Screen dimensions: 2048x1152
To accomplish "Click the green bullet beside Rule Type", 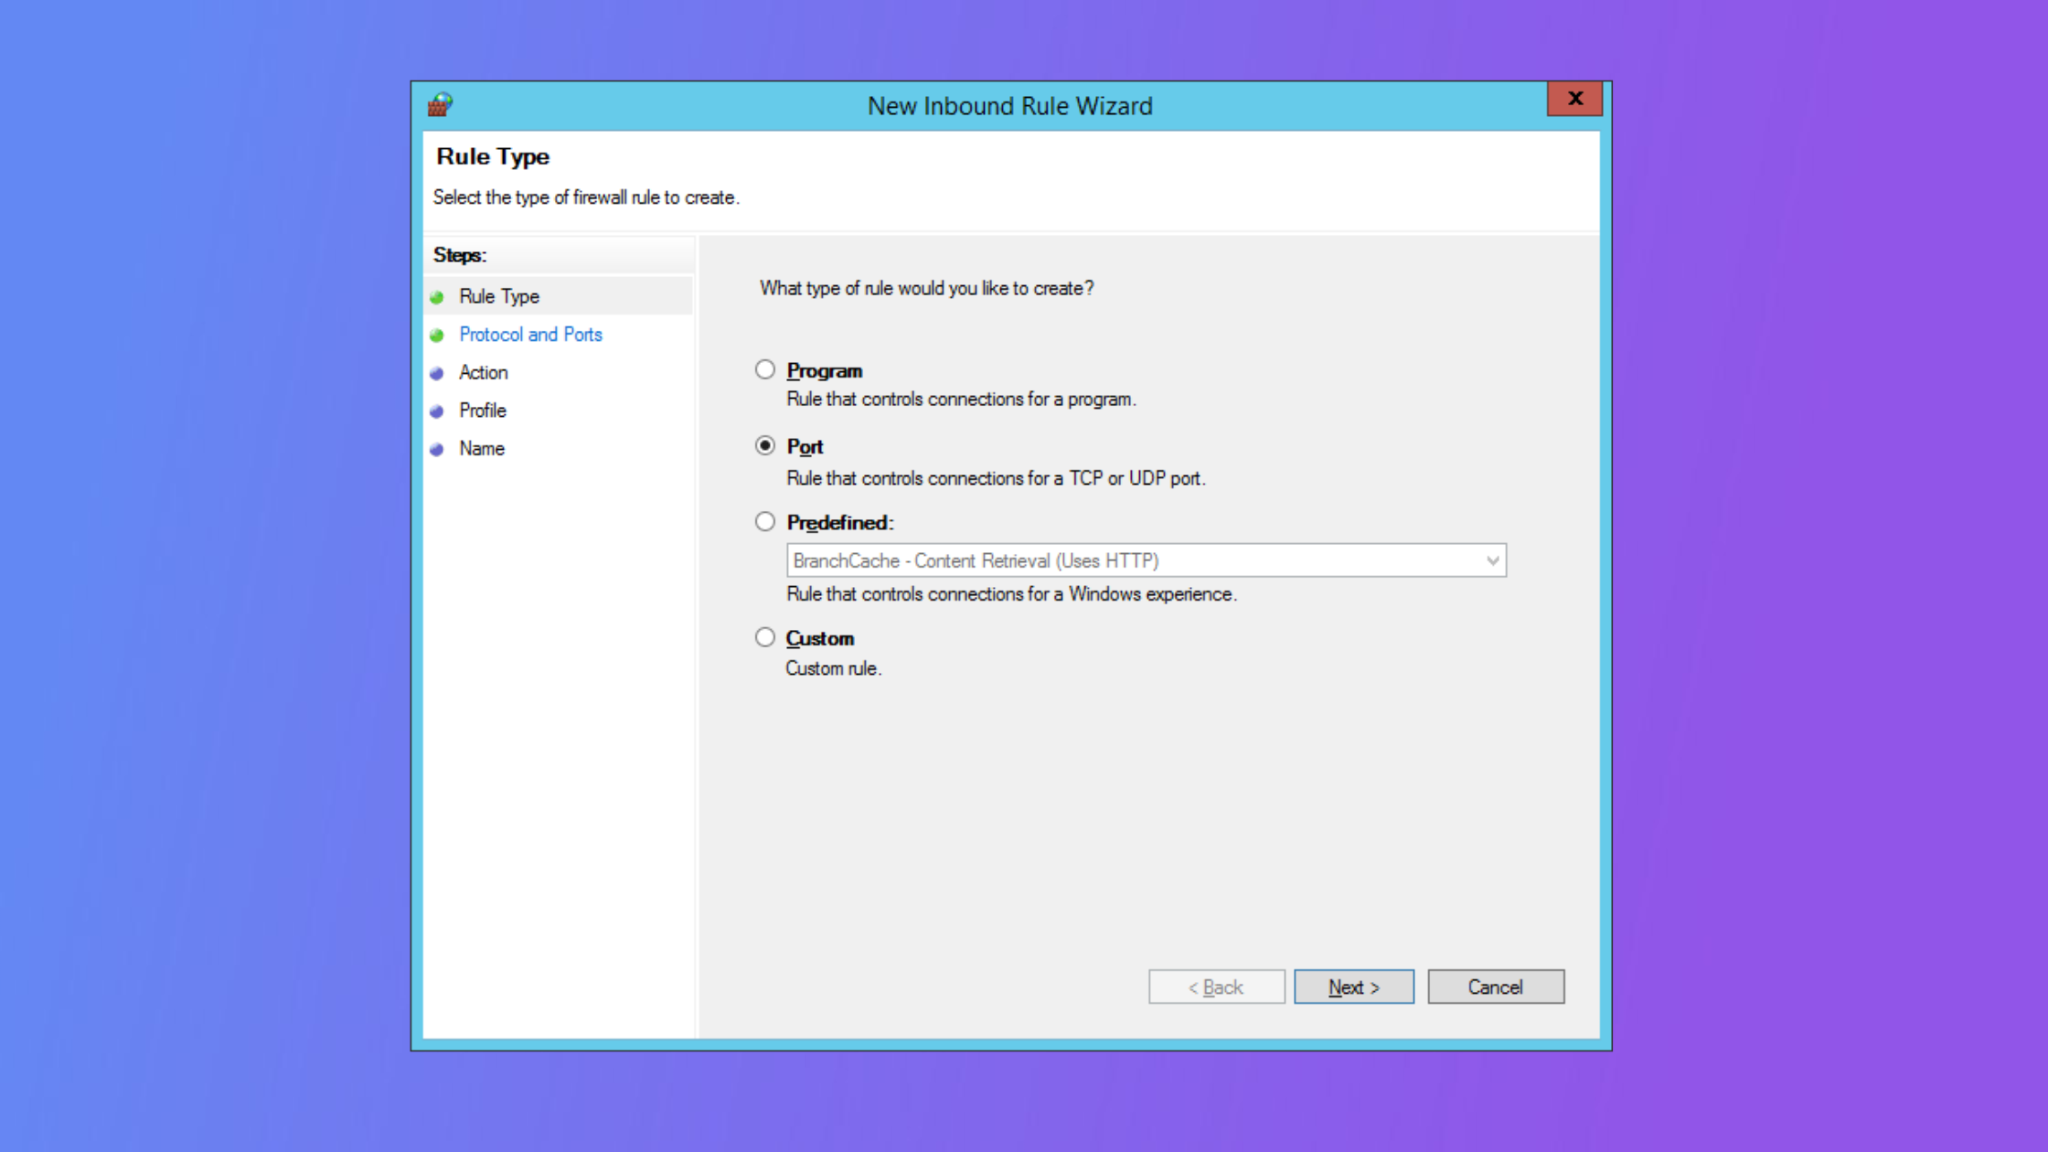I will pos(439,296).
